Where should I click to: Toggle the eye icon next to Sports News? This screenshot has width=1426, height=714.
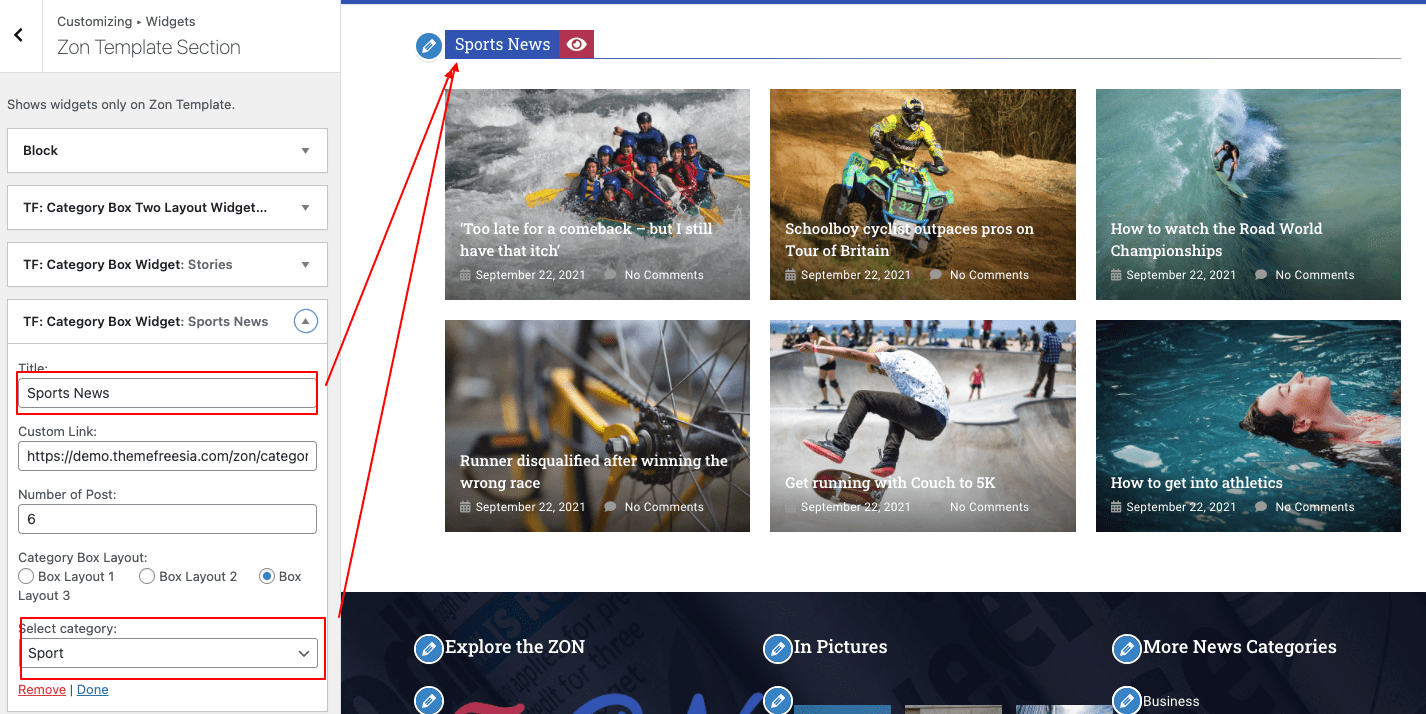click(576, 45)
